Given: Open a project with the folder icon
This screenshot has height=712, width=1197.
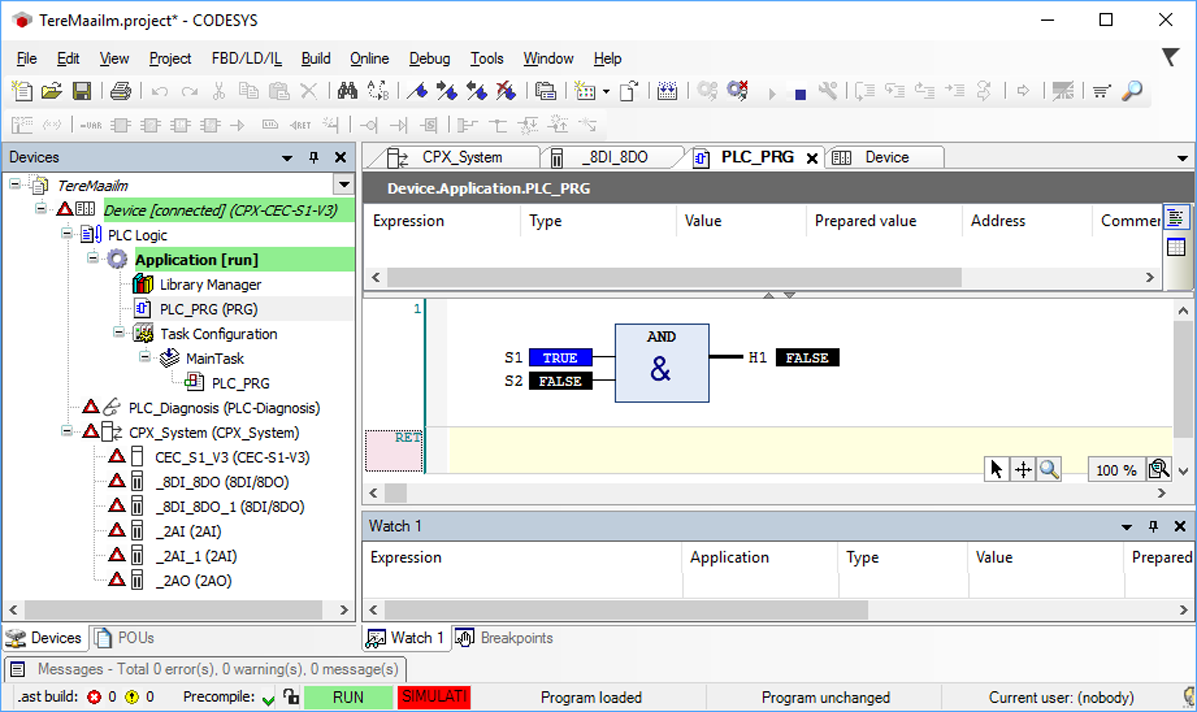Looking at the screenshot, I should click(x=51, y=92).
